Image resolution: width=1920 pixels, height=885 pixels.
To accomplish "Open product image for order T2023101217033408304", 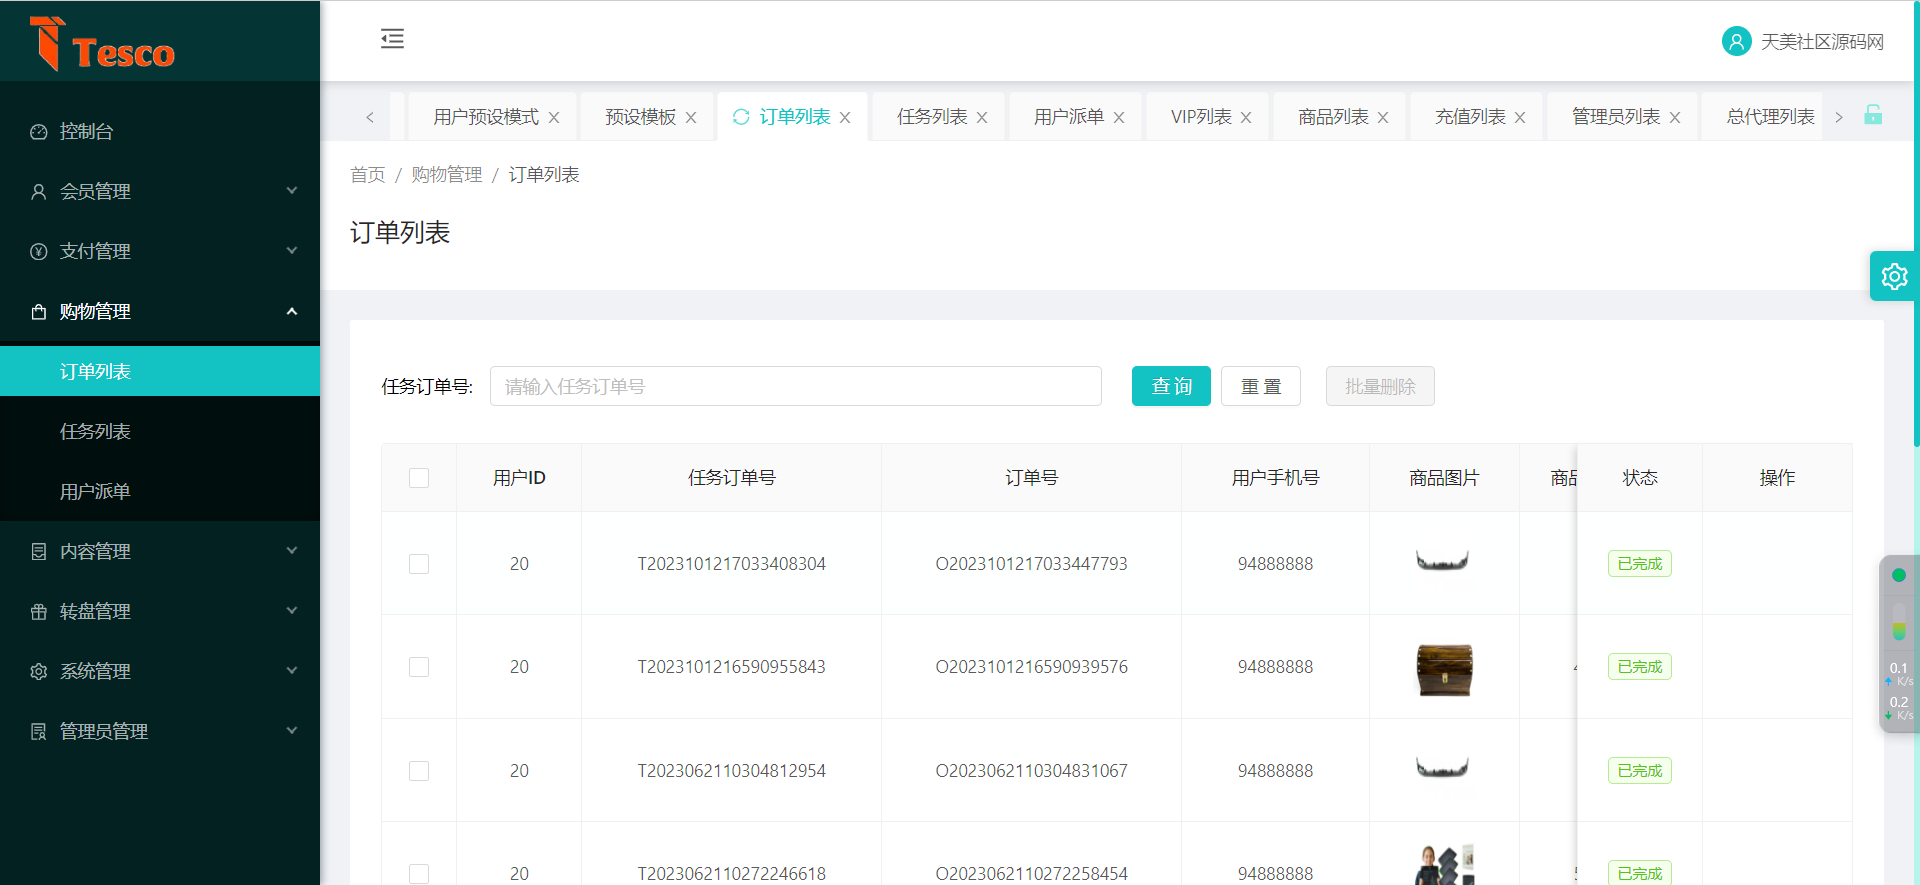I will pos(1443,561).
